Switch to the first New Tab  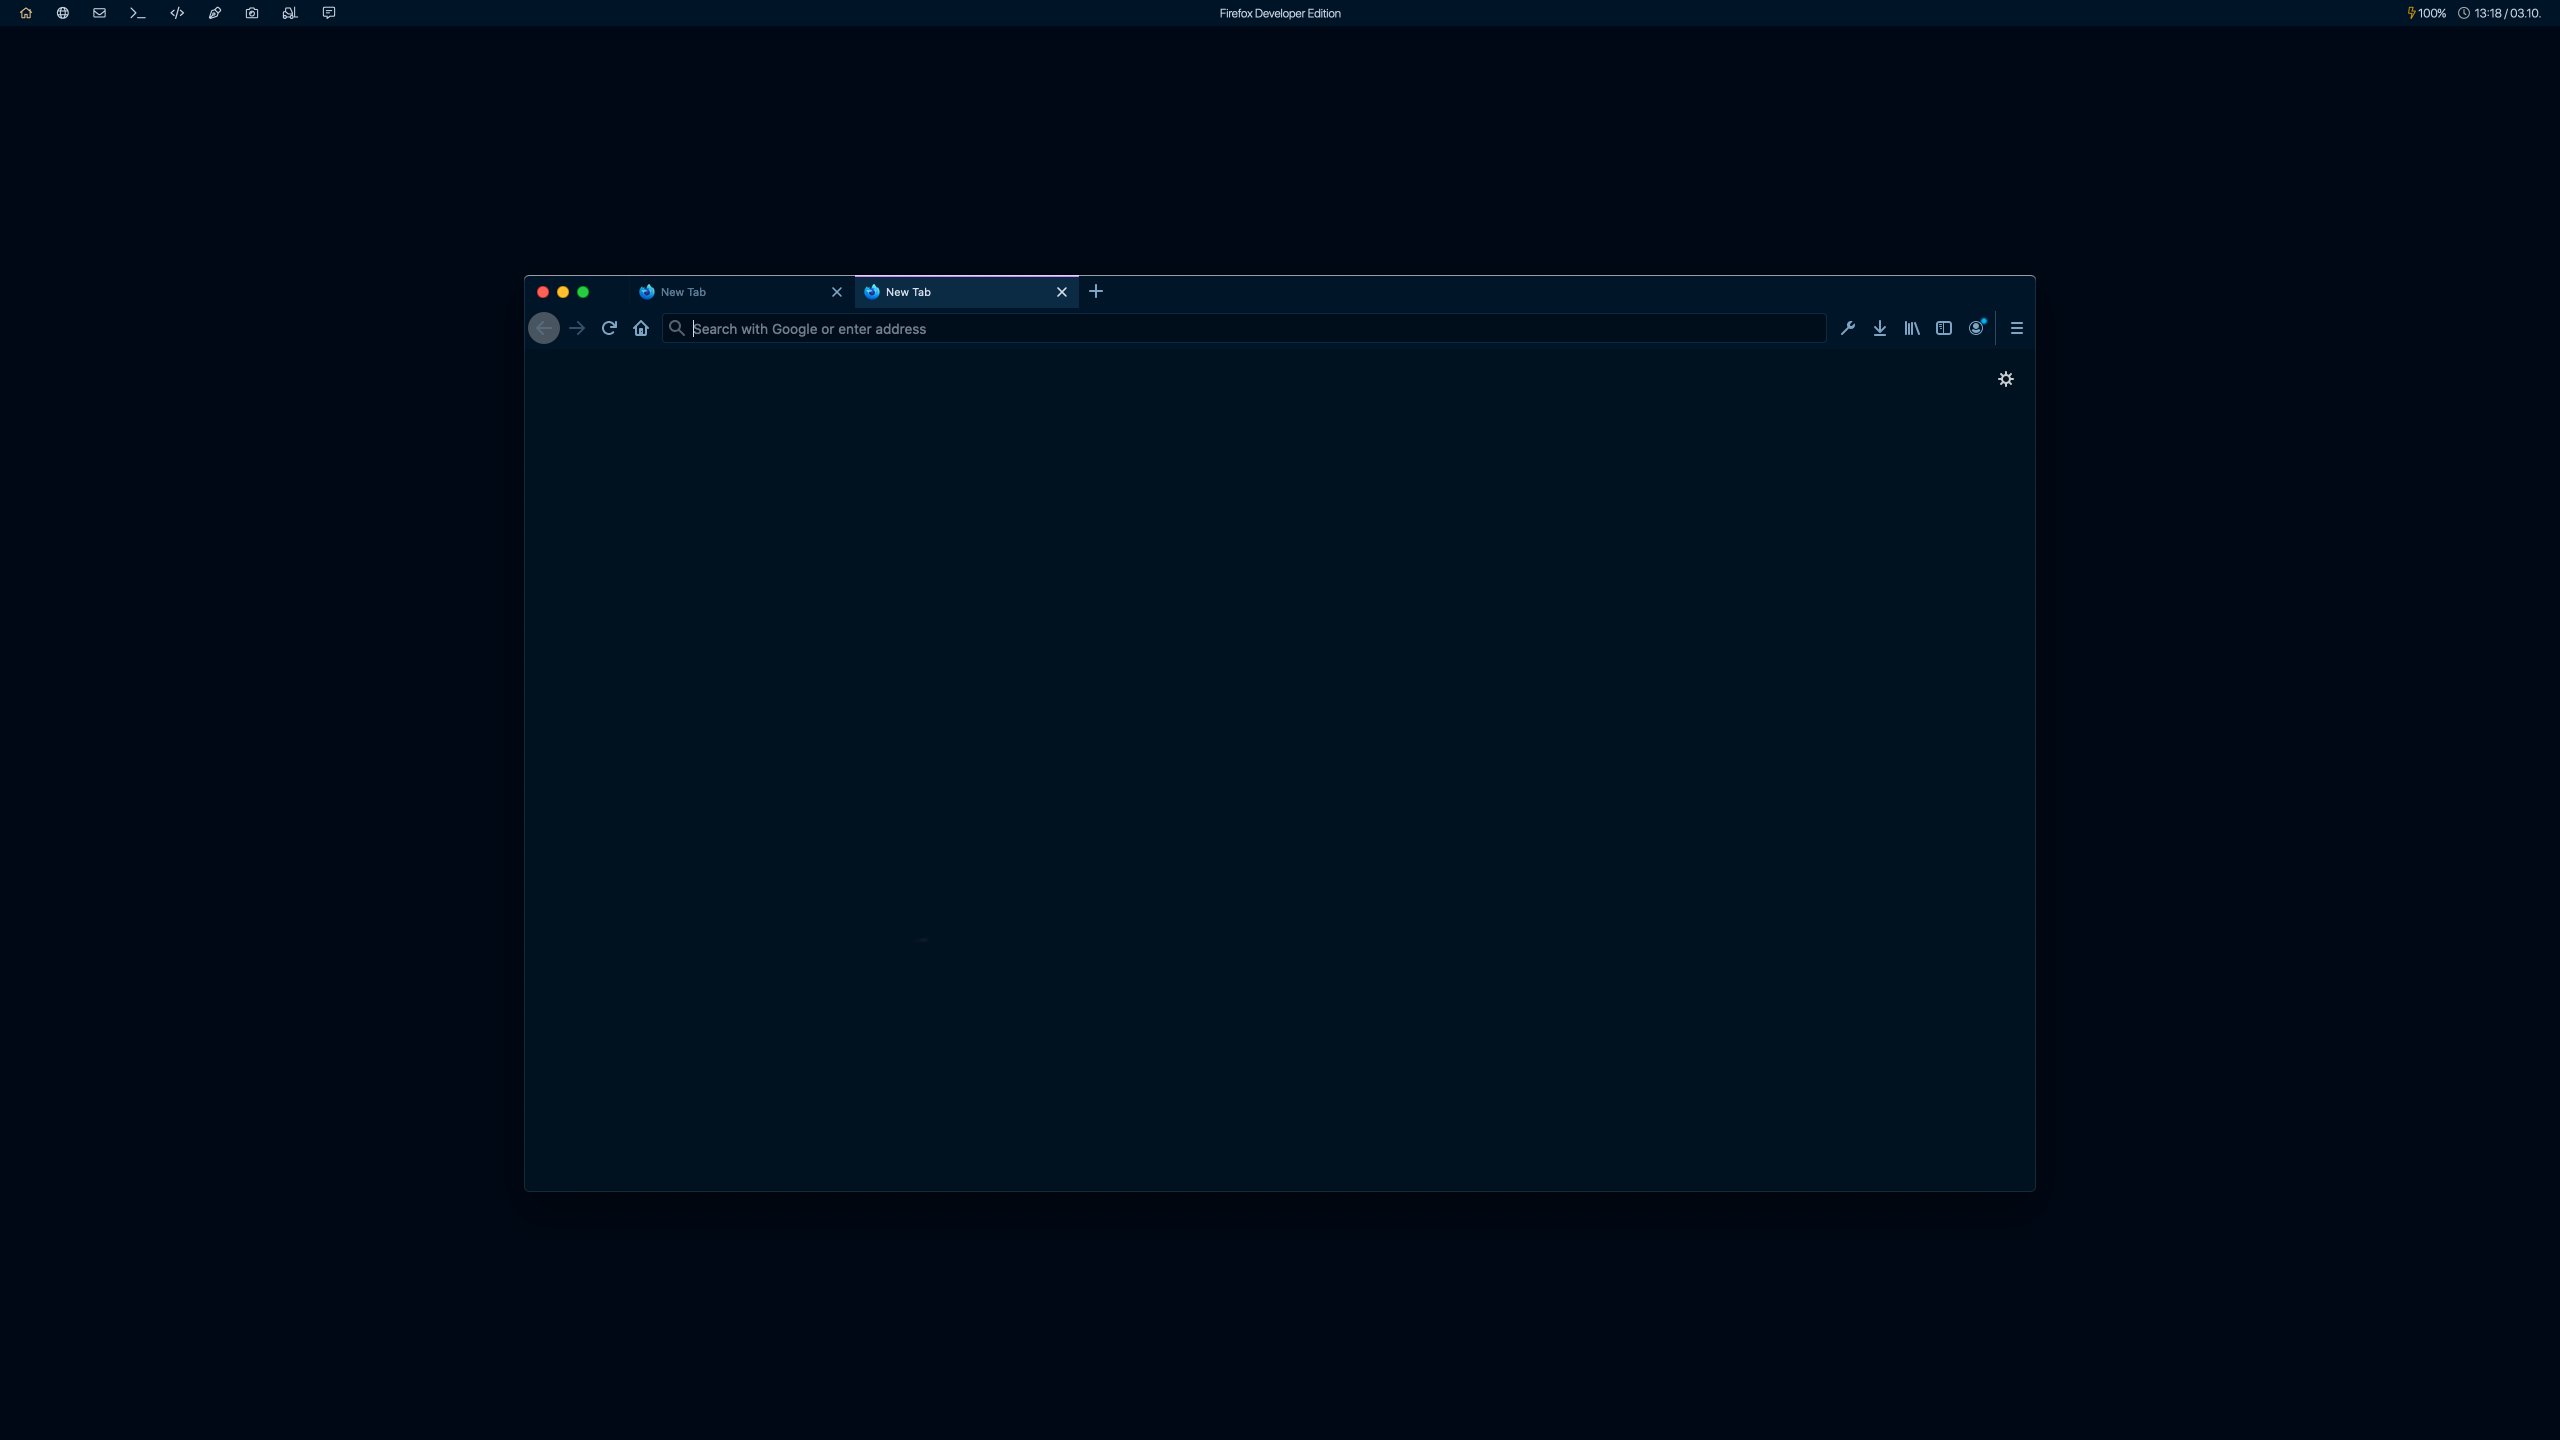(x=730, y=292)
